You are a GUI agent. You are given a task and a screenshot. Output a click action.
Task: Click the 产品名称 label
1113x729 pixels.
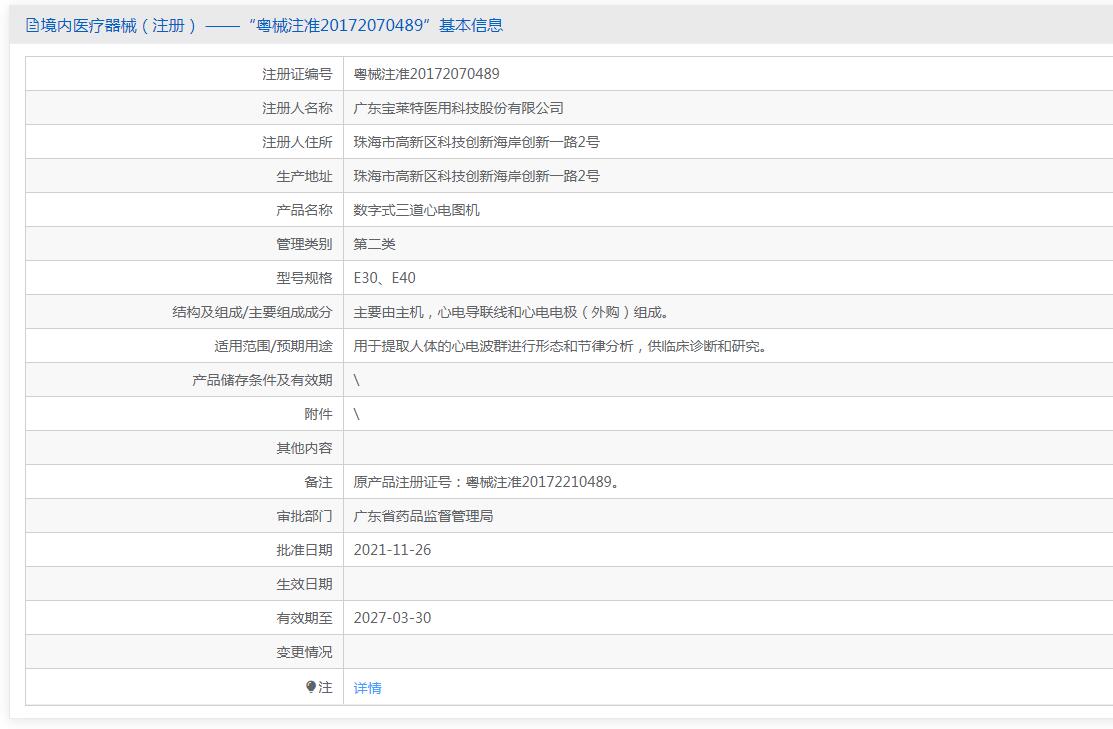click(x=304, y=210)
